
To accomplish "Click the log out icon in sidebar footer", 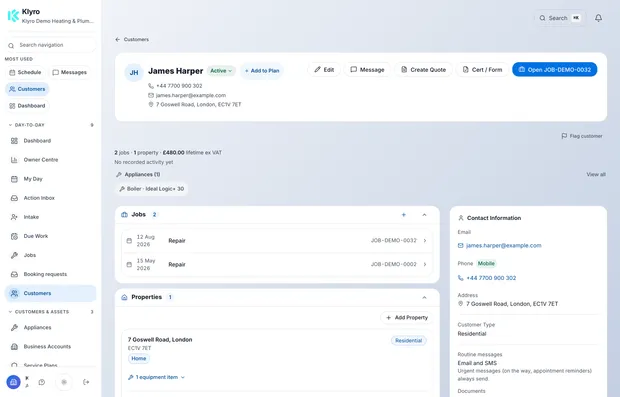I will (86, 382).
